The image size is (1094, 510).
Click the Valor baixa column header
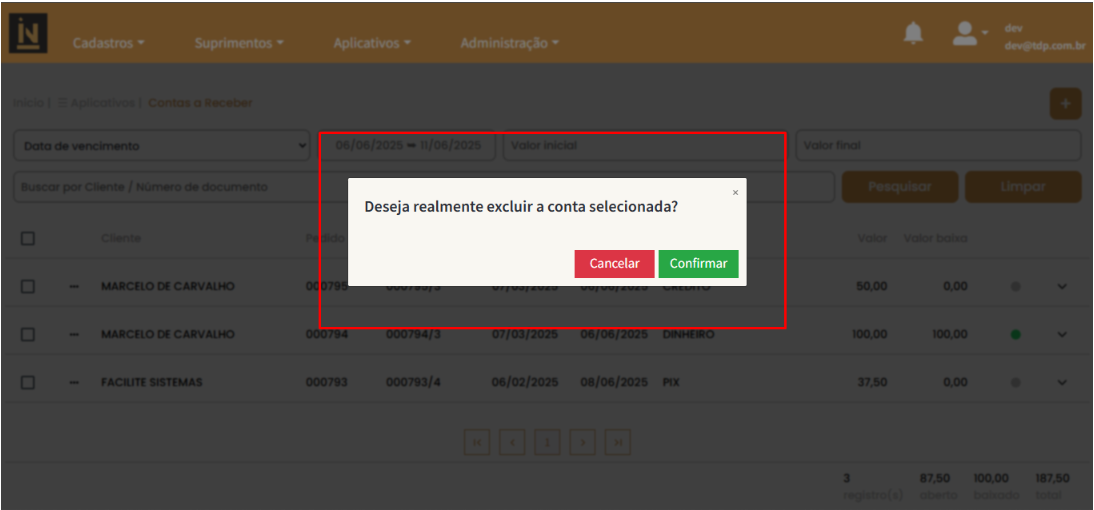936,239
